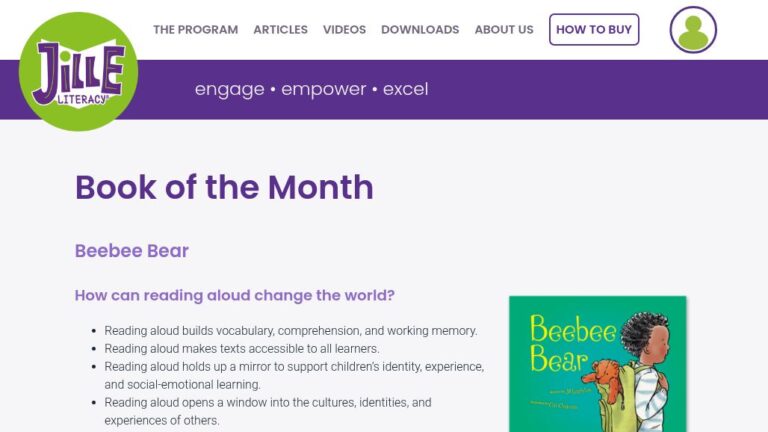Open the user account profile icon
This screenshot has width=768, height=432.
tap(692, 30)
